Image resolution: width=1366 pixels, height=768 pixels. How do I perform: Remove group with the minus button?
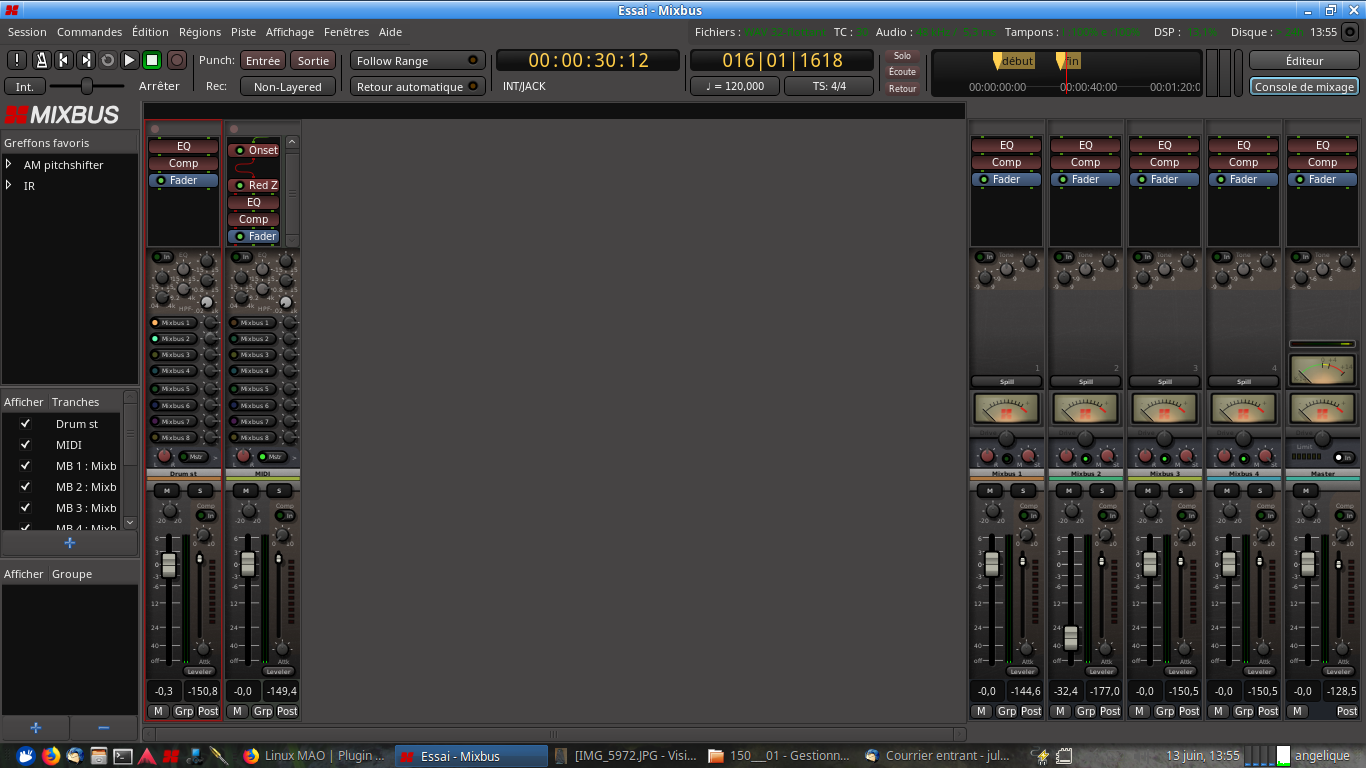[x=103, y=728]
